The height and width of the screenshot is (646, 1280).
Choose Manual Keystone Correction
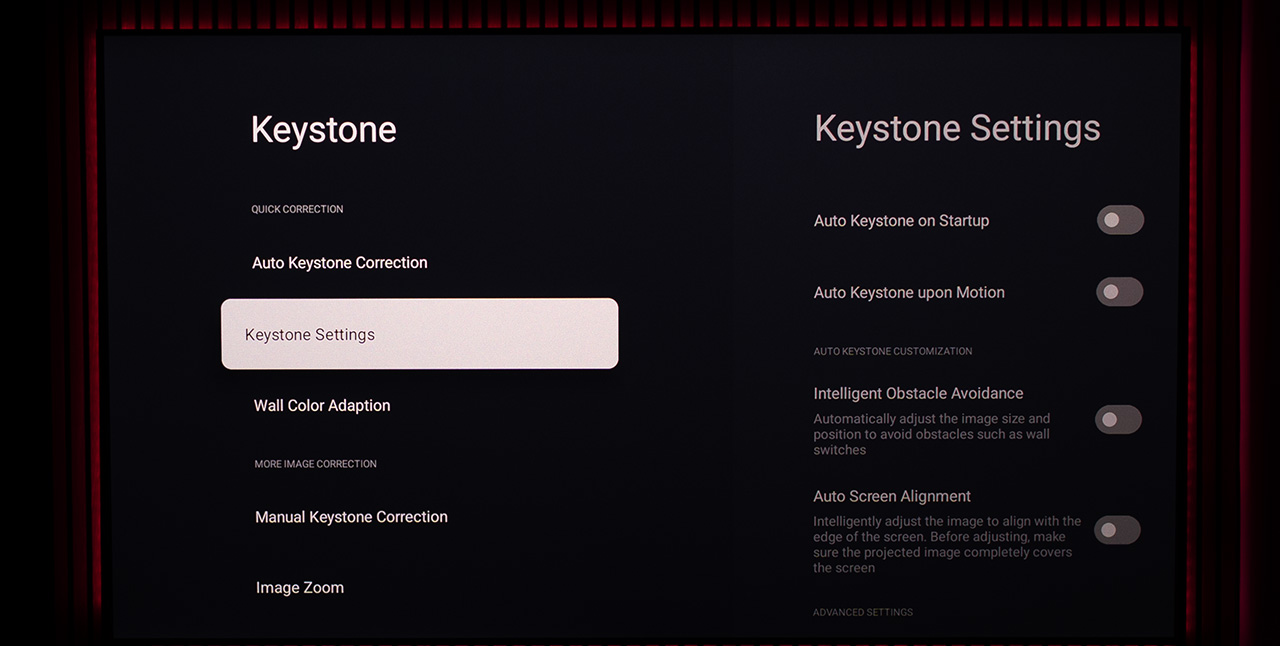(351, 517)
